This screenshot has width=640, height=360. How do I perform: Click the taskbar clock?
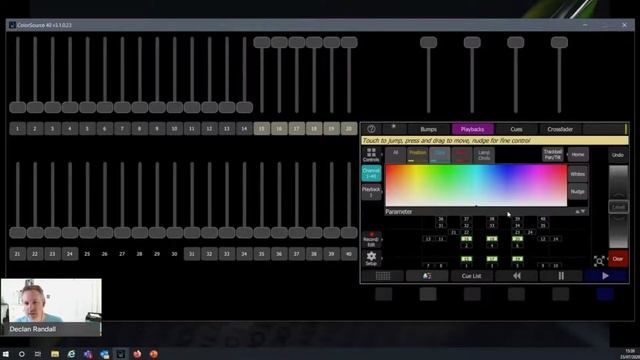coord(630,354)
